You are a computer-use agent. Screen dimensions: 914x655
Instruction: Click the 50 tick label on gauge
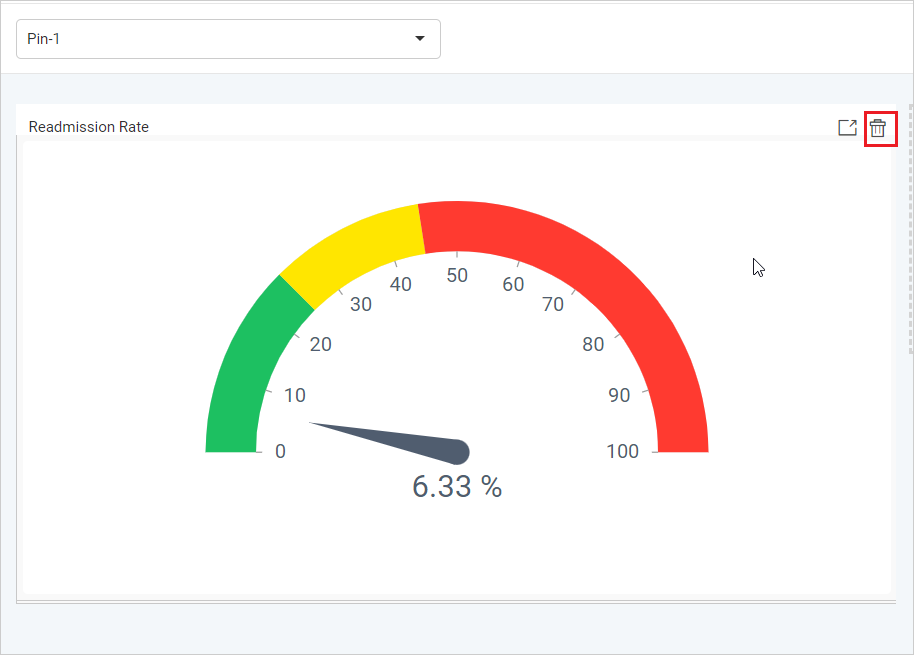(457, 276)
